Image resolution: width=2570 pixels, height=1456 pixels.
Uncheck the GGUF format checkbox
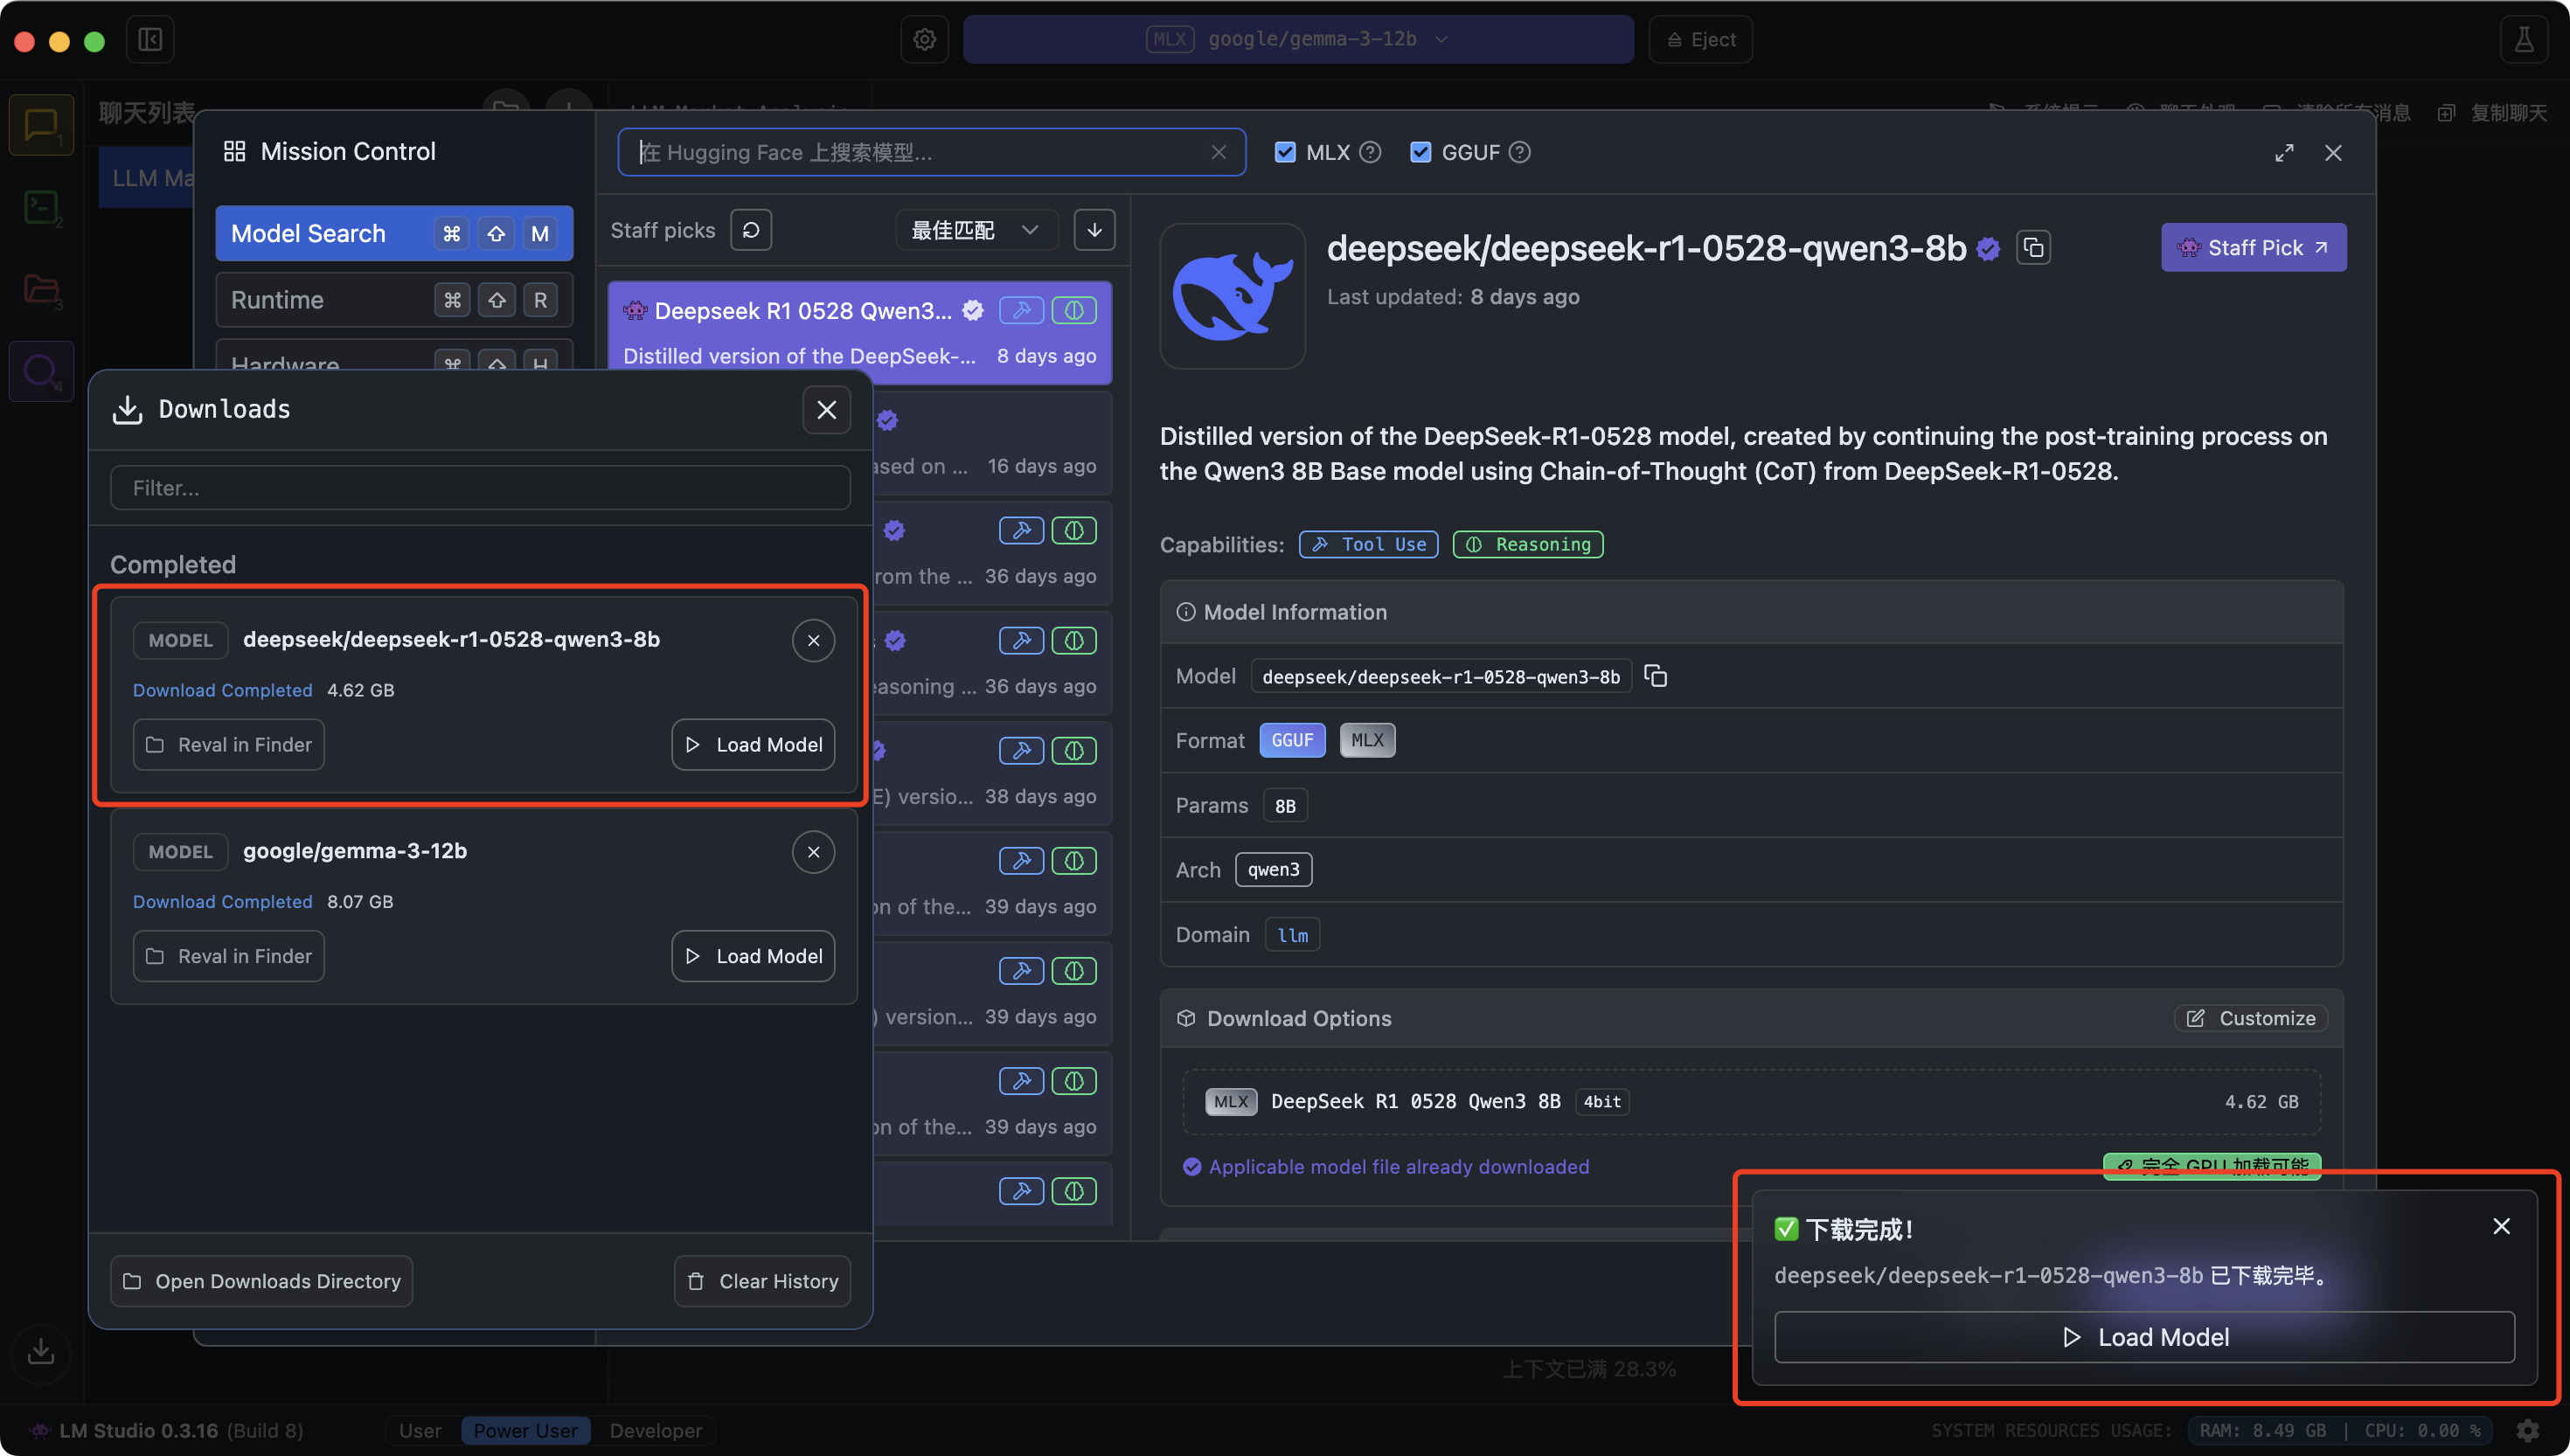(x=1420, y=152)
